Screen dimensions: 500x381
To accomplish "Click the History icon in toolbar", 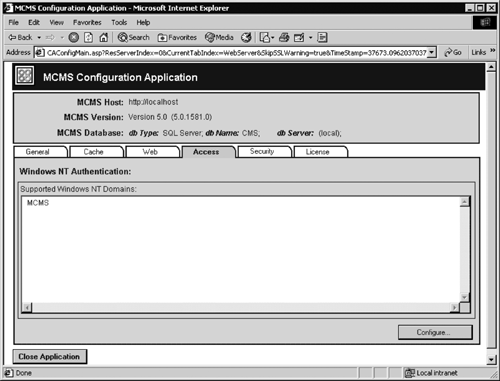I will click(246, 37).
